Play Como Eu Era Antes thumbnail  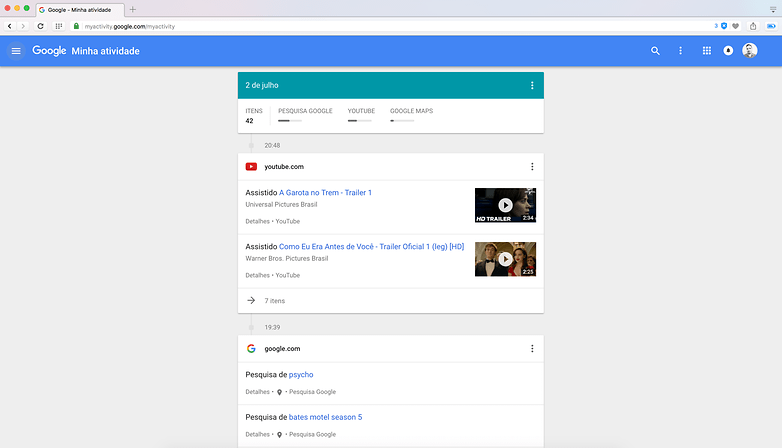[x=505, y=259]
